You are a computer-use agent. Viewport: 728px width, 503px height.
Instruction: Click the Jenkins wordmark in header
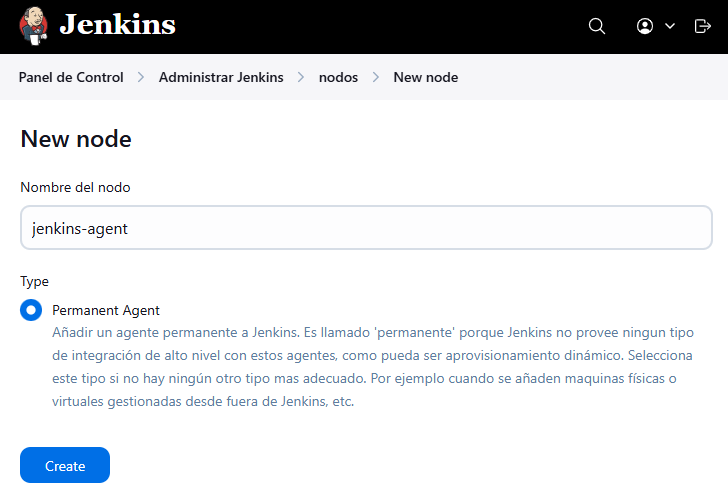117,25
